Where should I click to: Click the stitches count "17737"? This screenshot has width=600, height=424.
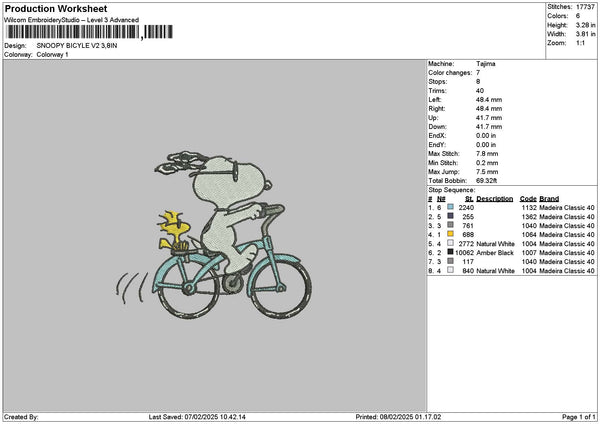point(585,7)
